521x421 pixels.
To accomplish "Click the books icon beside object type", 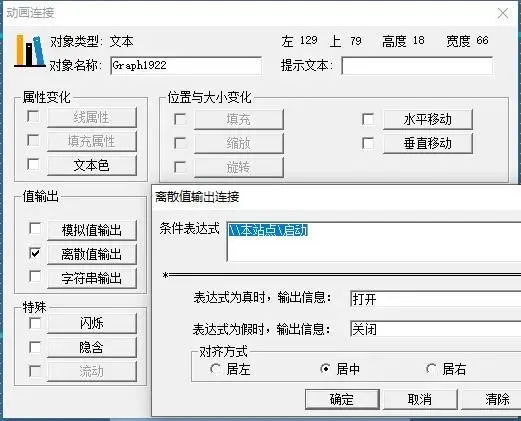I will [x=30, y=50].
